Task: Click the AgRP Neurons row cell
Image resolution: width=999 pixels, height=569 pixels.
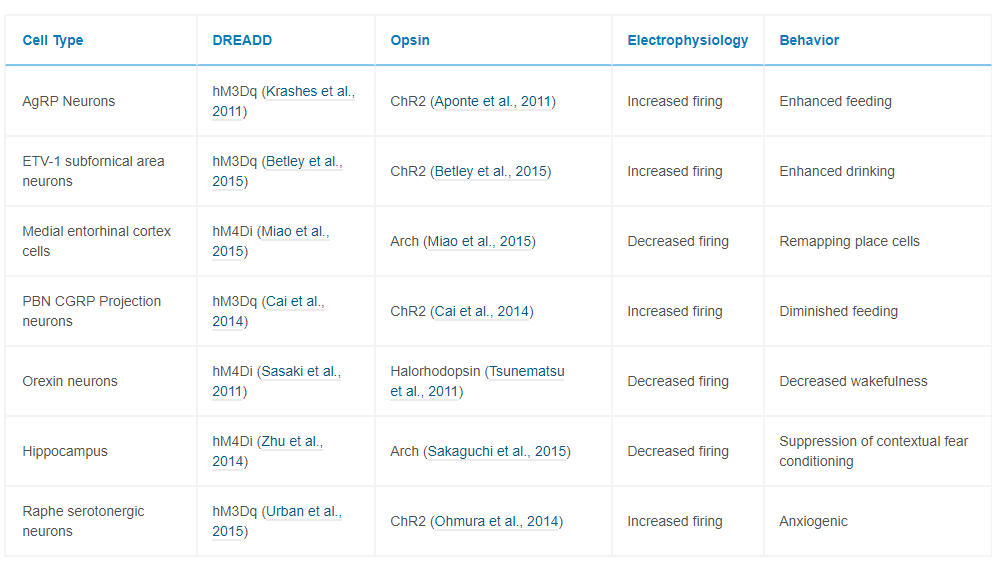Action: coord(69,101)
